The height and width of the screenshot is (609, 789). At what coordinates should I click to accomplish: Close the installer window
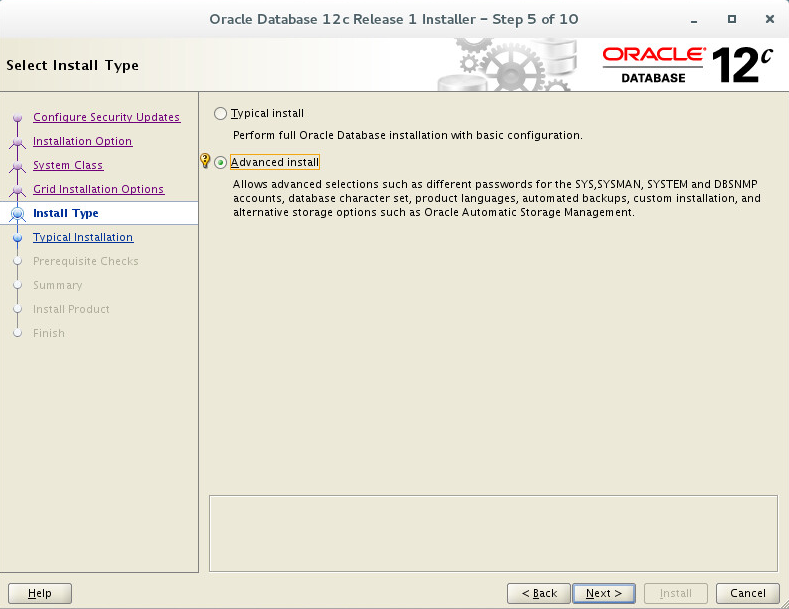(769, 19)
